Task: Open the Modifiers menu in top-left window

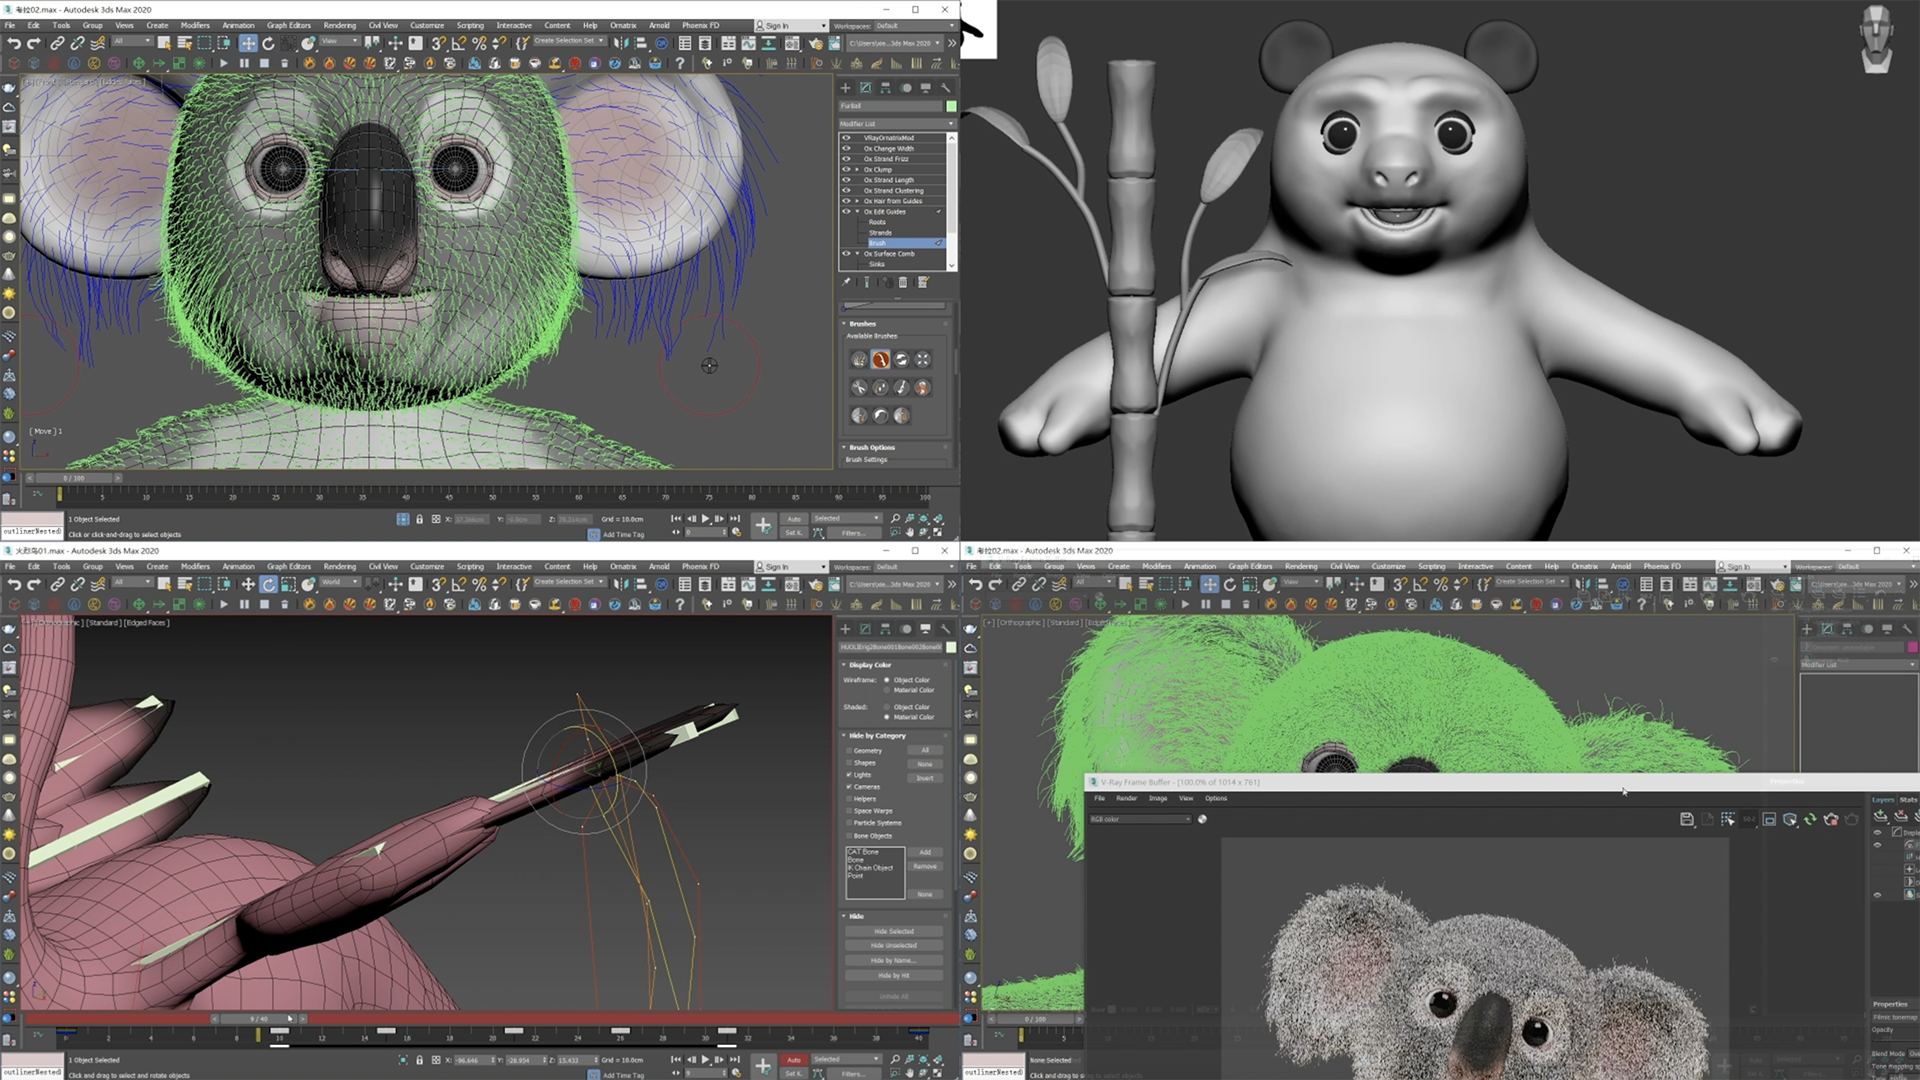Action: (195, 25)
